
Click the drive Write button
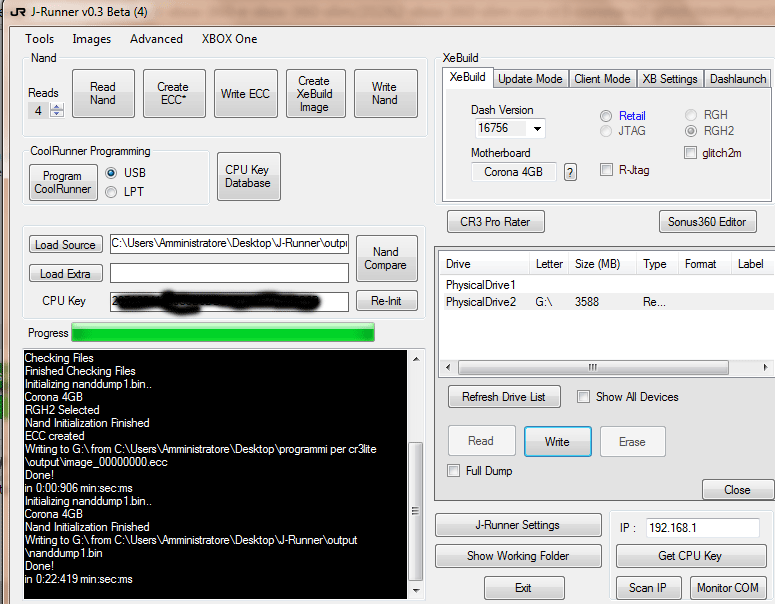point(558,441)
